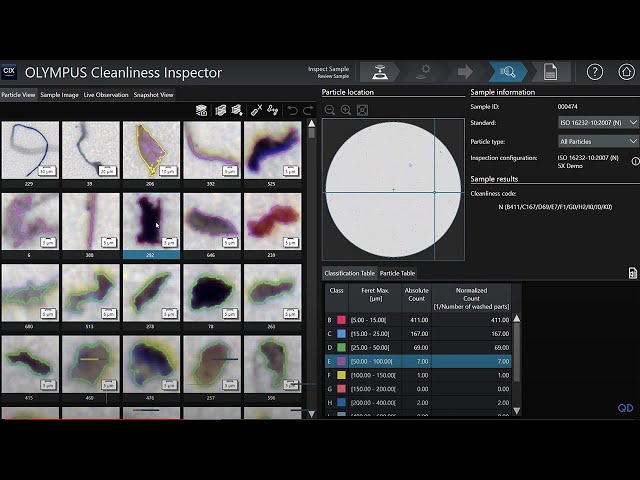
Task: Click the export table icon right of Particle Table
Action: click(632, 273)
